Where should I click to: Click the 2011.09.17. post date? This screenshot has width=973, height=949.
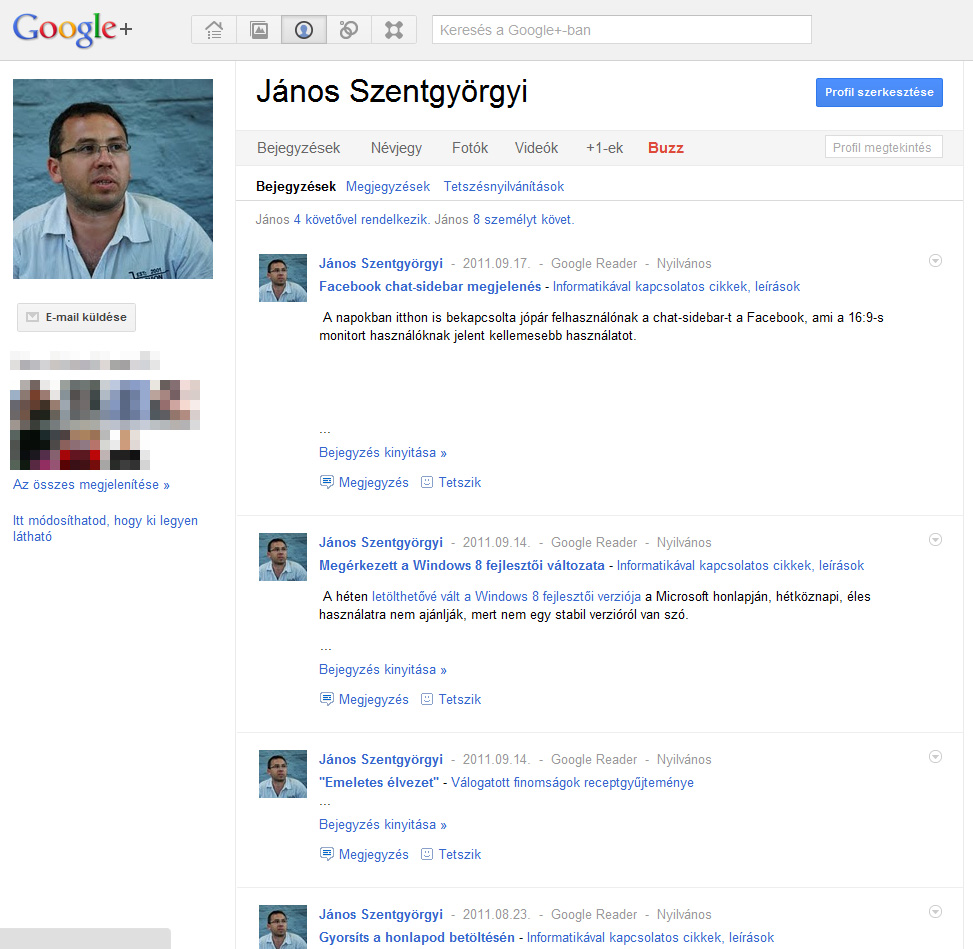496,264
